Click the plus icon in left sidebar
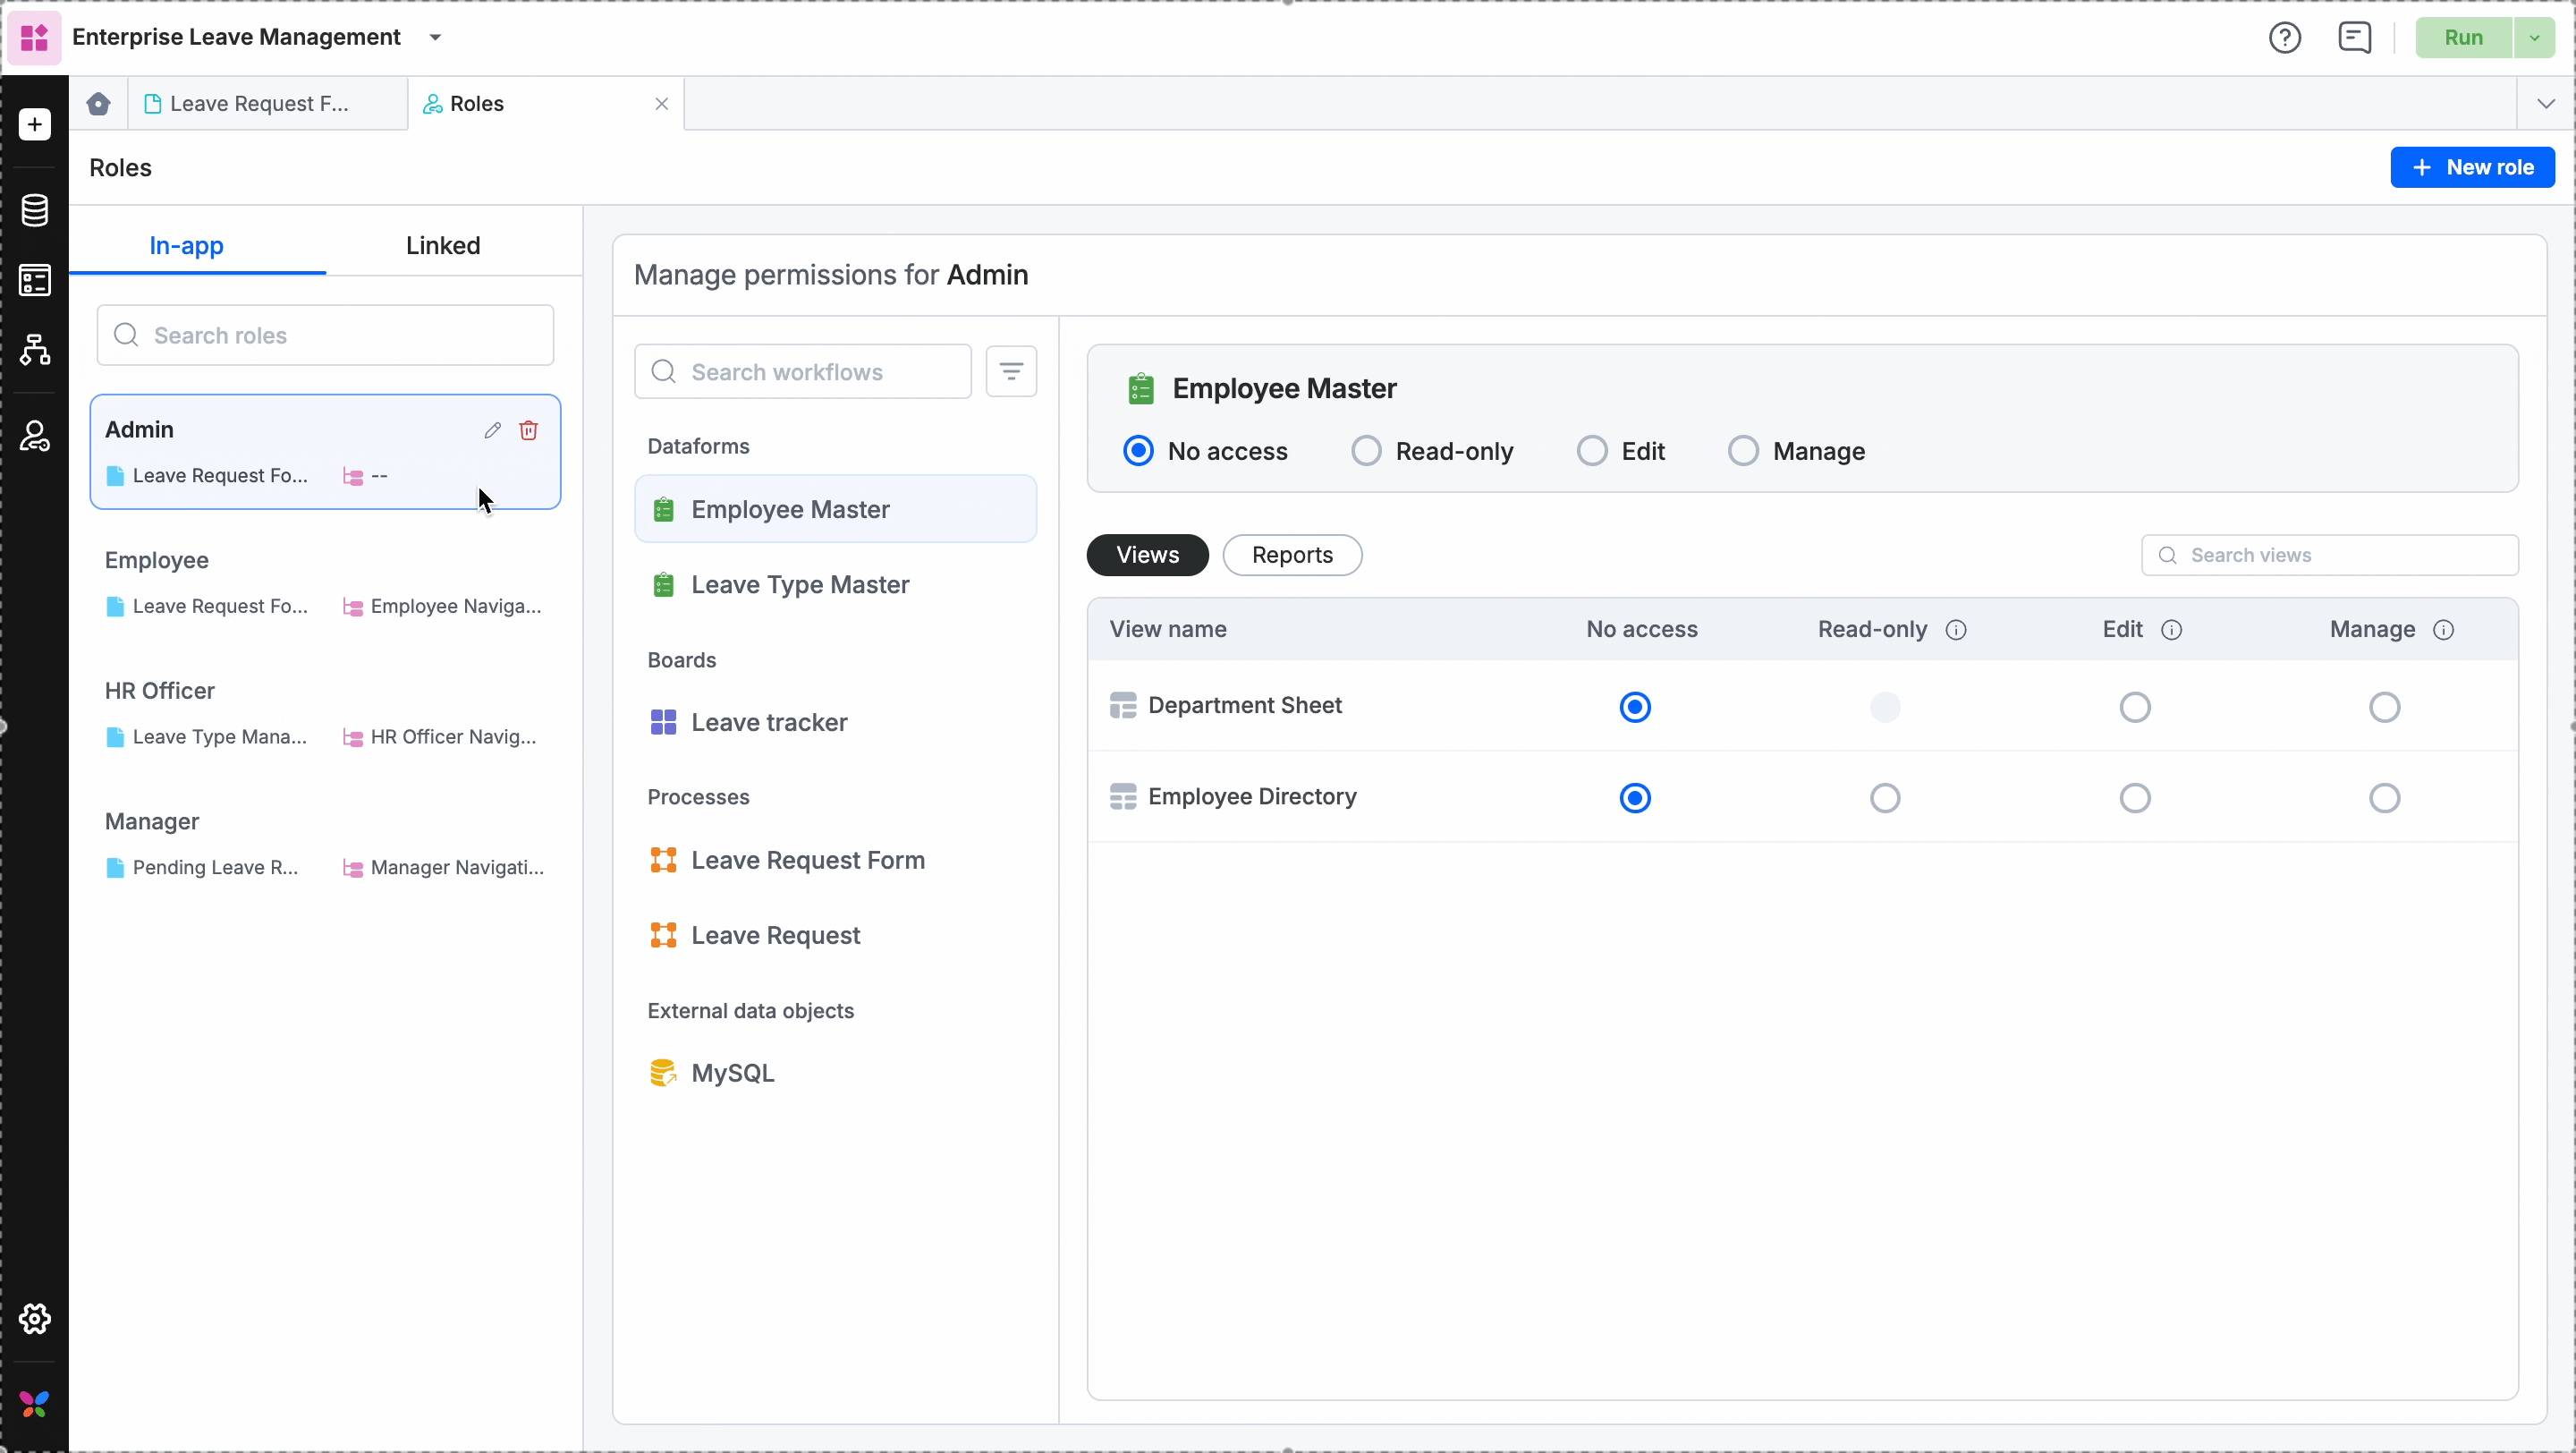2576x1453 pixels. [35, 124]
